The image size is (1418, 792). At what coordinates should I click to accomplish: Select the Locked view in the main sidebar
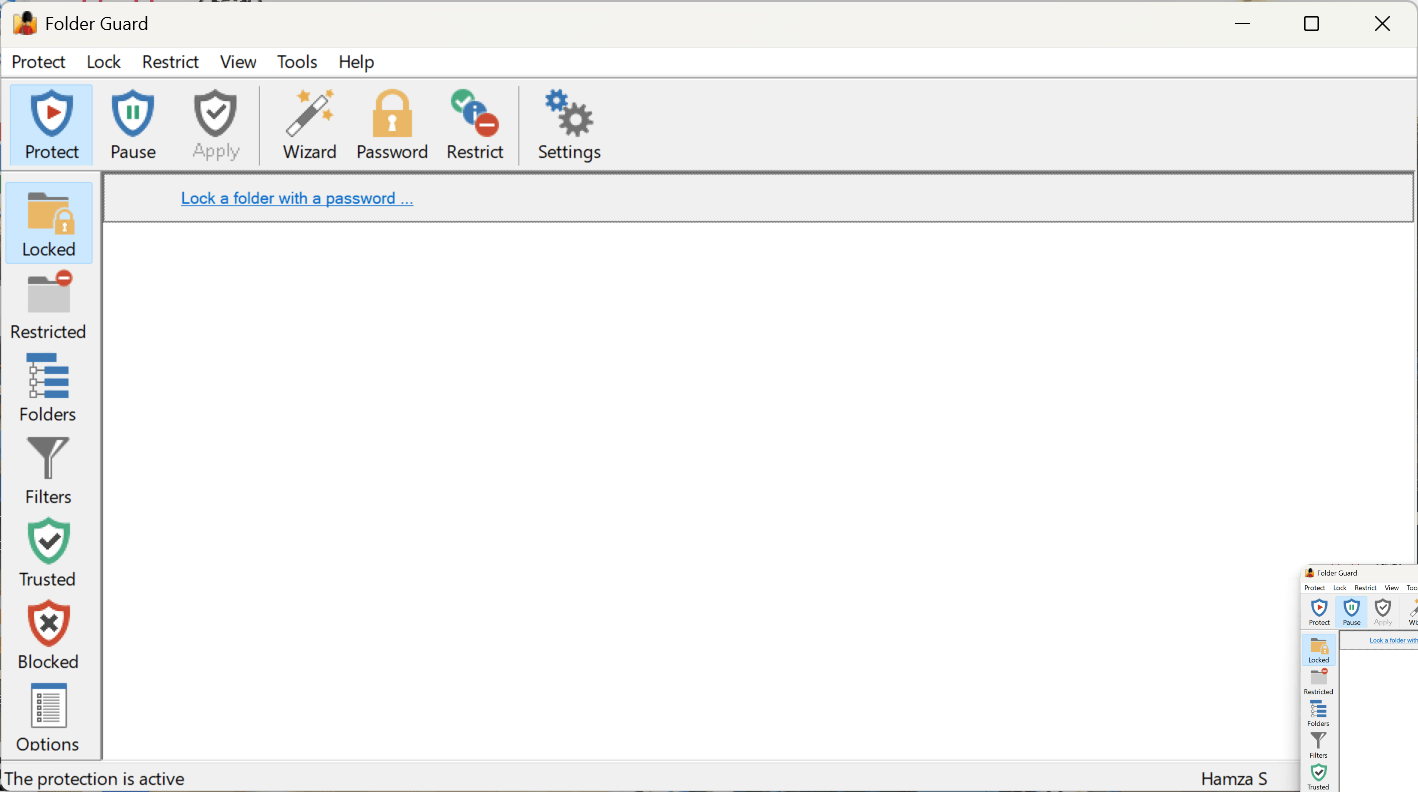click(x=49, y=223)
